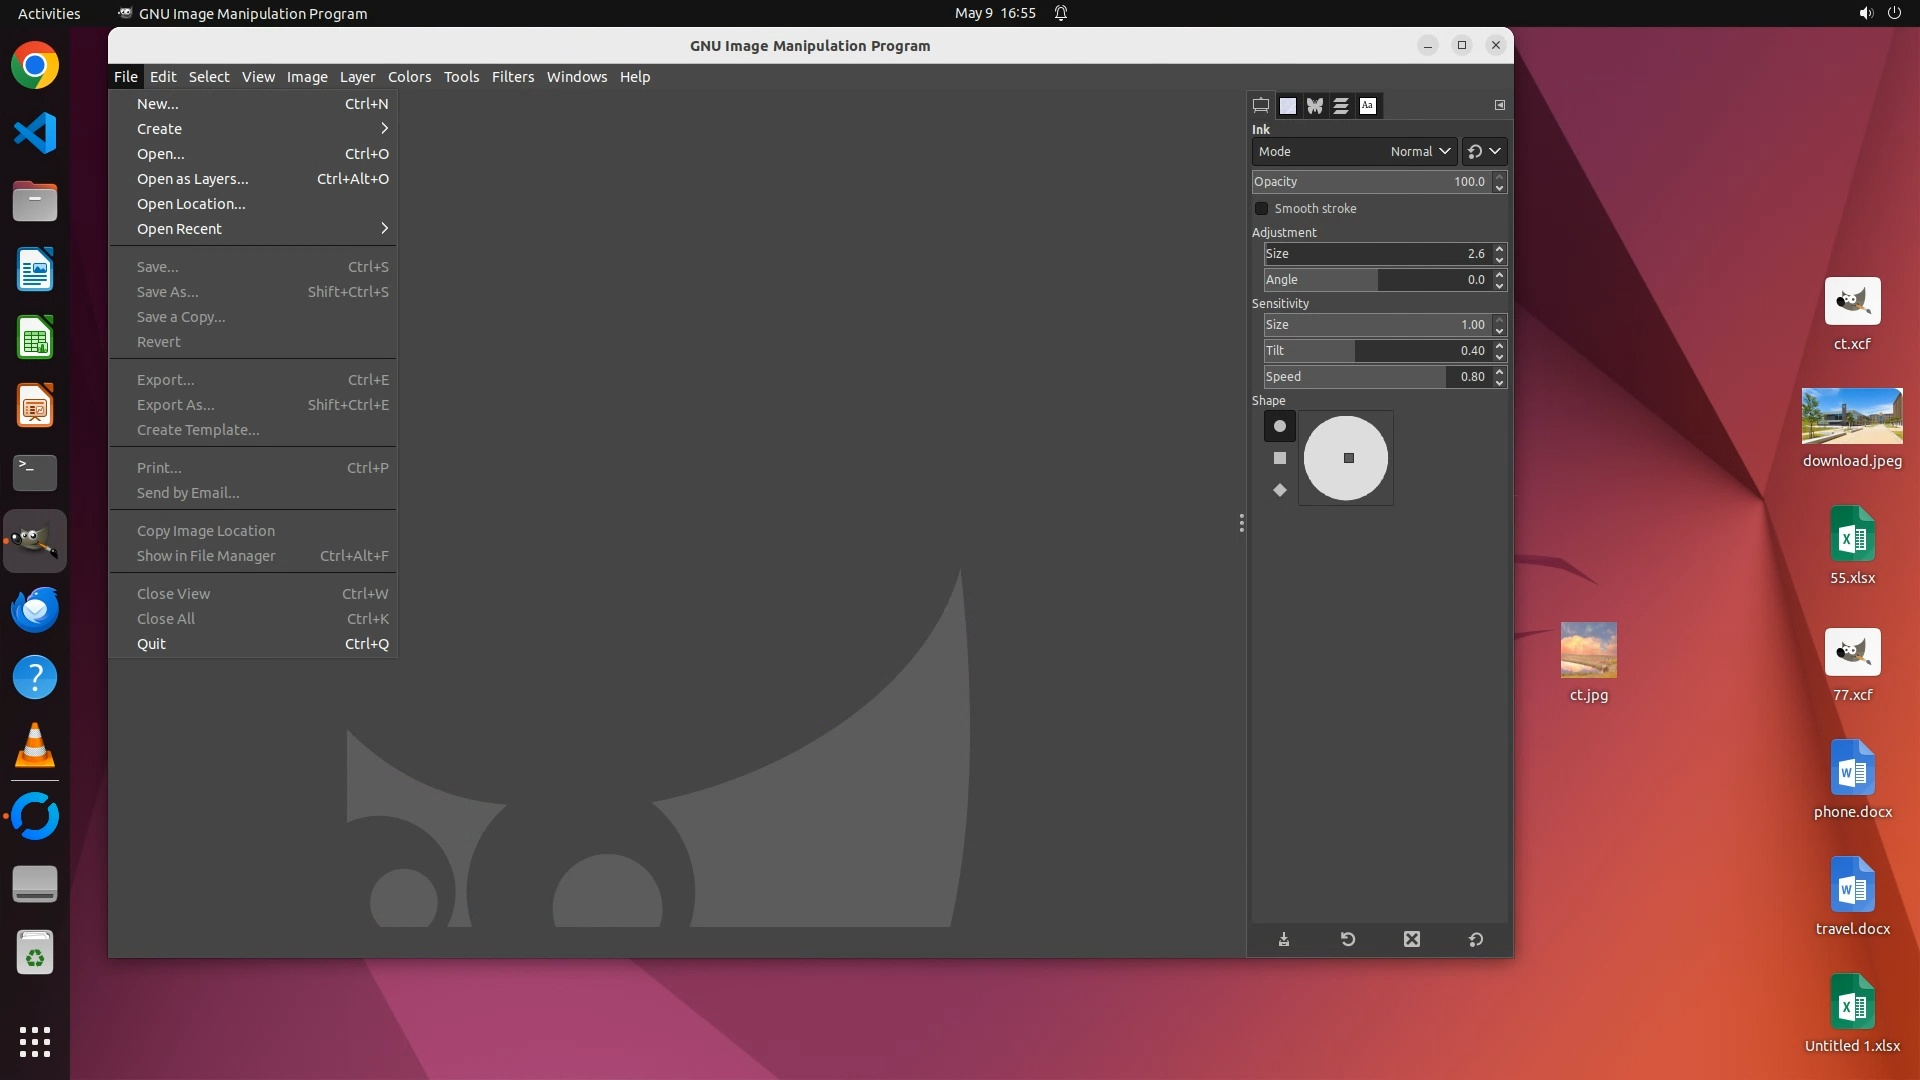Click Delete Tool Preset X icon
Screen dimensions: 1920x1080
pos(1411,939)
